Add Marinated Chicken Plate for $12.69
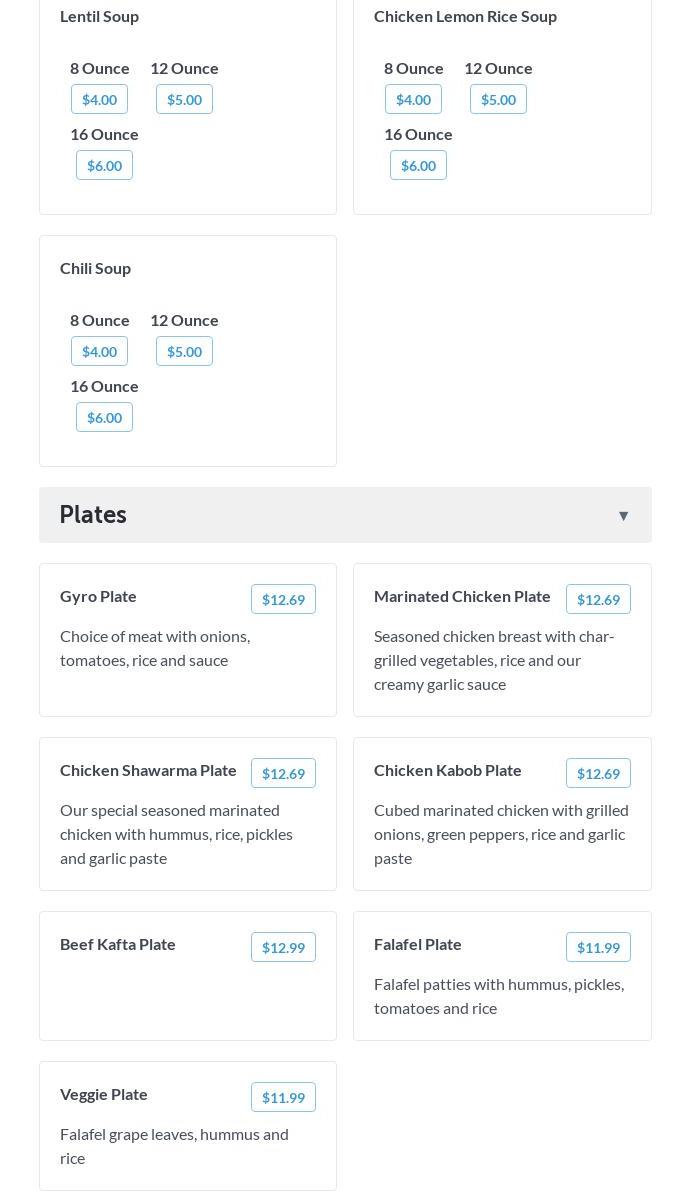This screenshot has height=1200, width=690. [x=598, y=600]
